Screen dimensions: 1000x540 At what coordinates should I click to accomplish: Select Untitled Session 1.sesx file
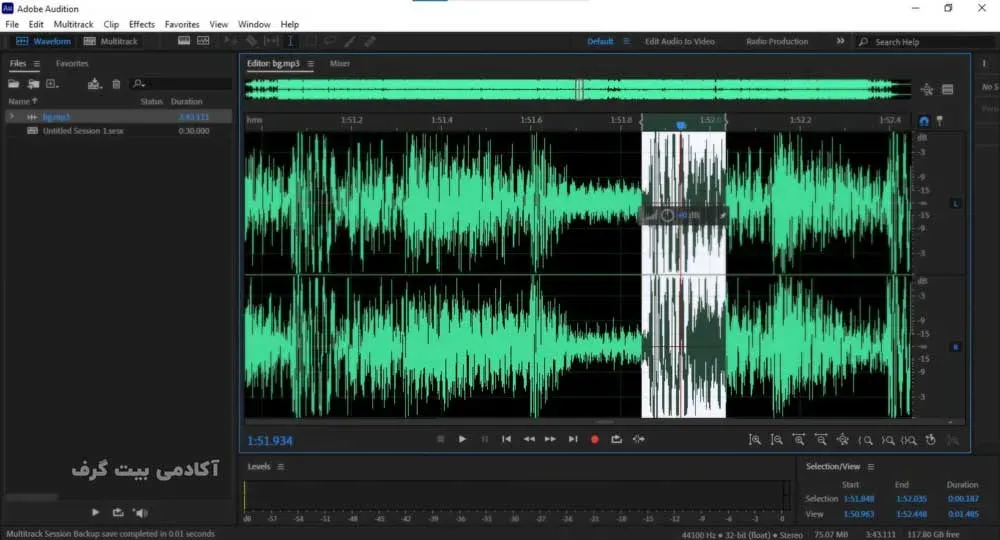coord(83,131)
